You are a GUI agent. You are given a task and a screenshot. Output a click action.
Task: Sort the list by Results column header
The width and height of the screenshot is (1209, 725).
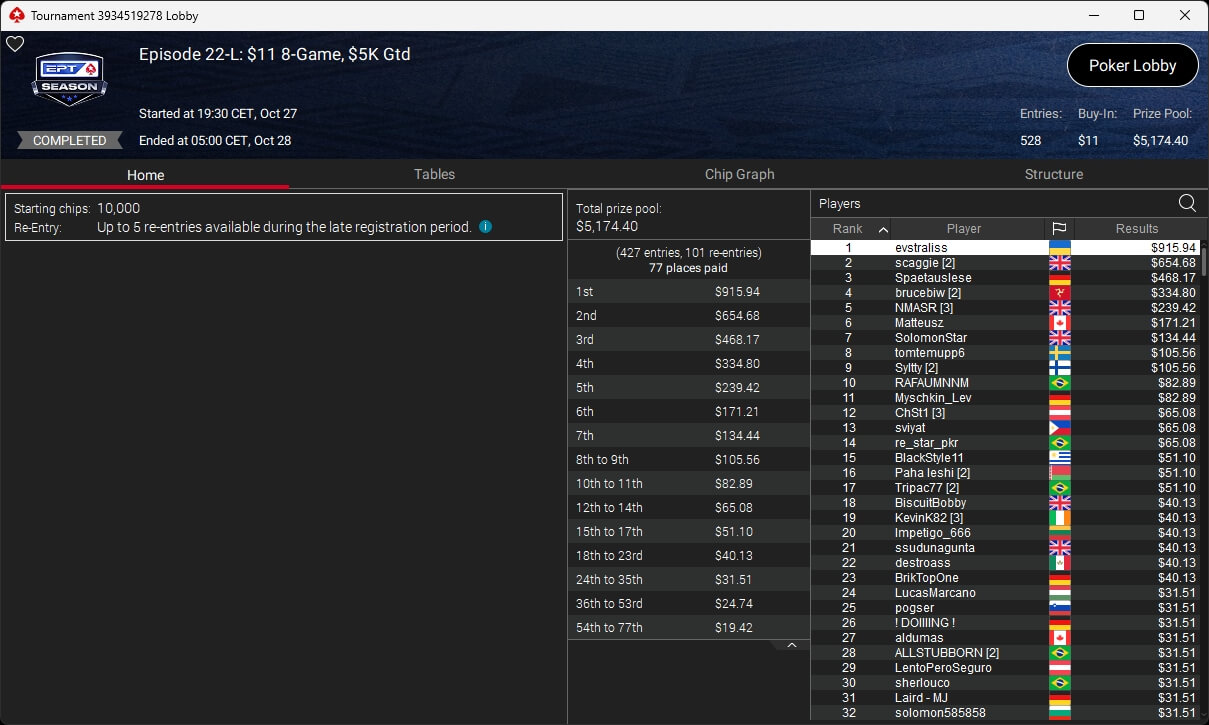pyautogui.click(x=1137, y=229)
